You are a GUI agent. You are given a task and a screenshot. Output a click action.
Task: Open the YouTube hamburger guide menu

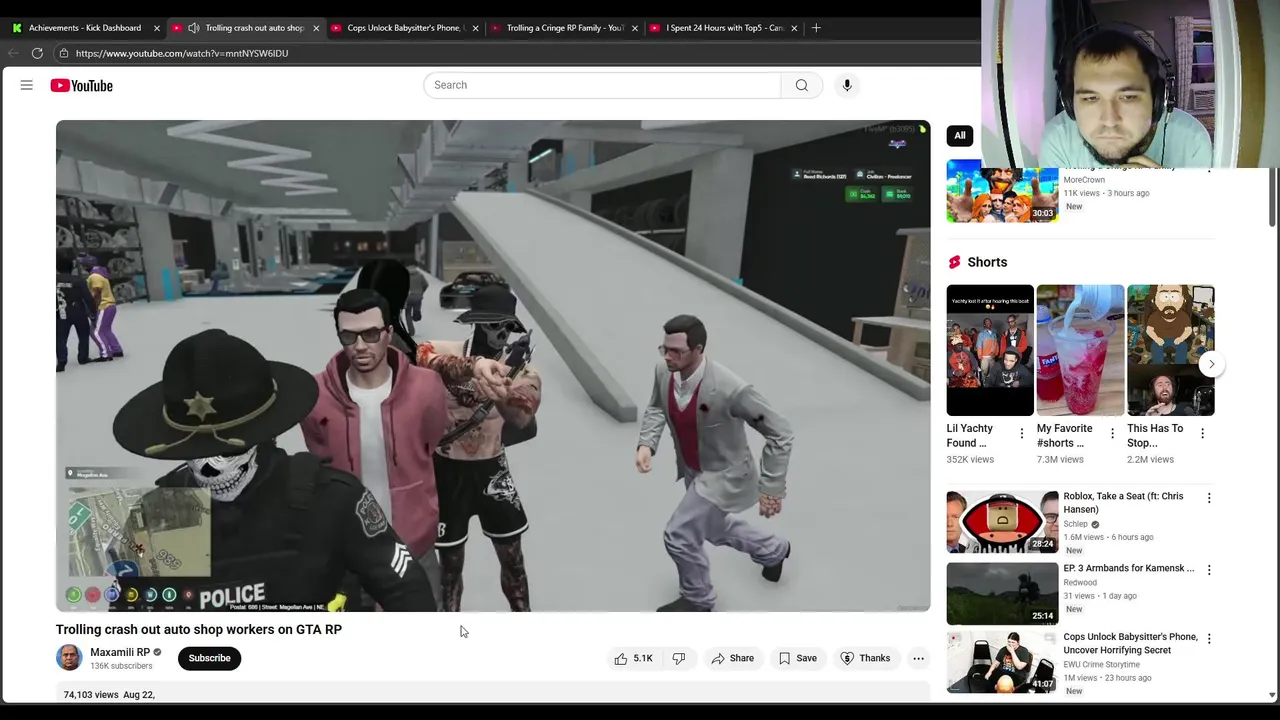[x=27, y=85]
